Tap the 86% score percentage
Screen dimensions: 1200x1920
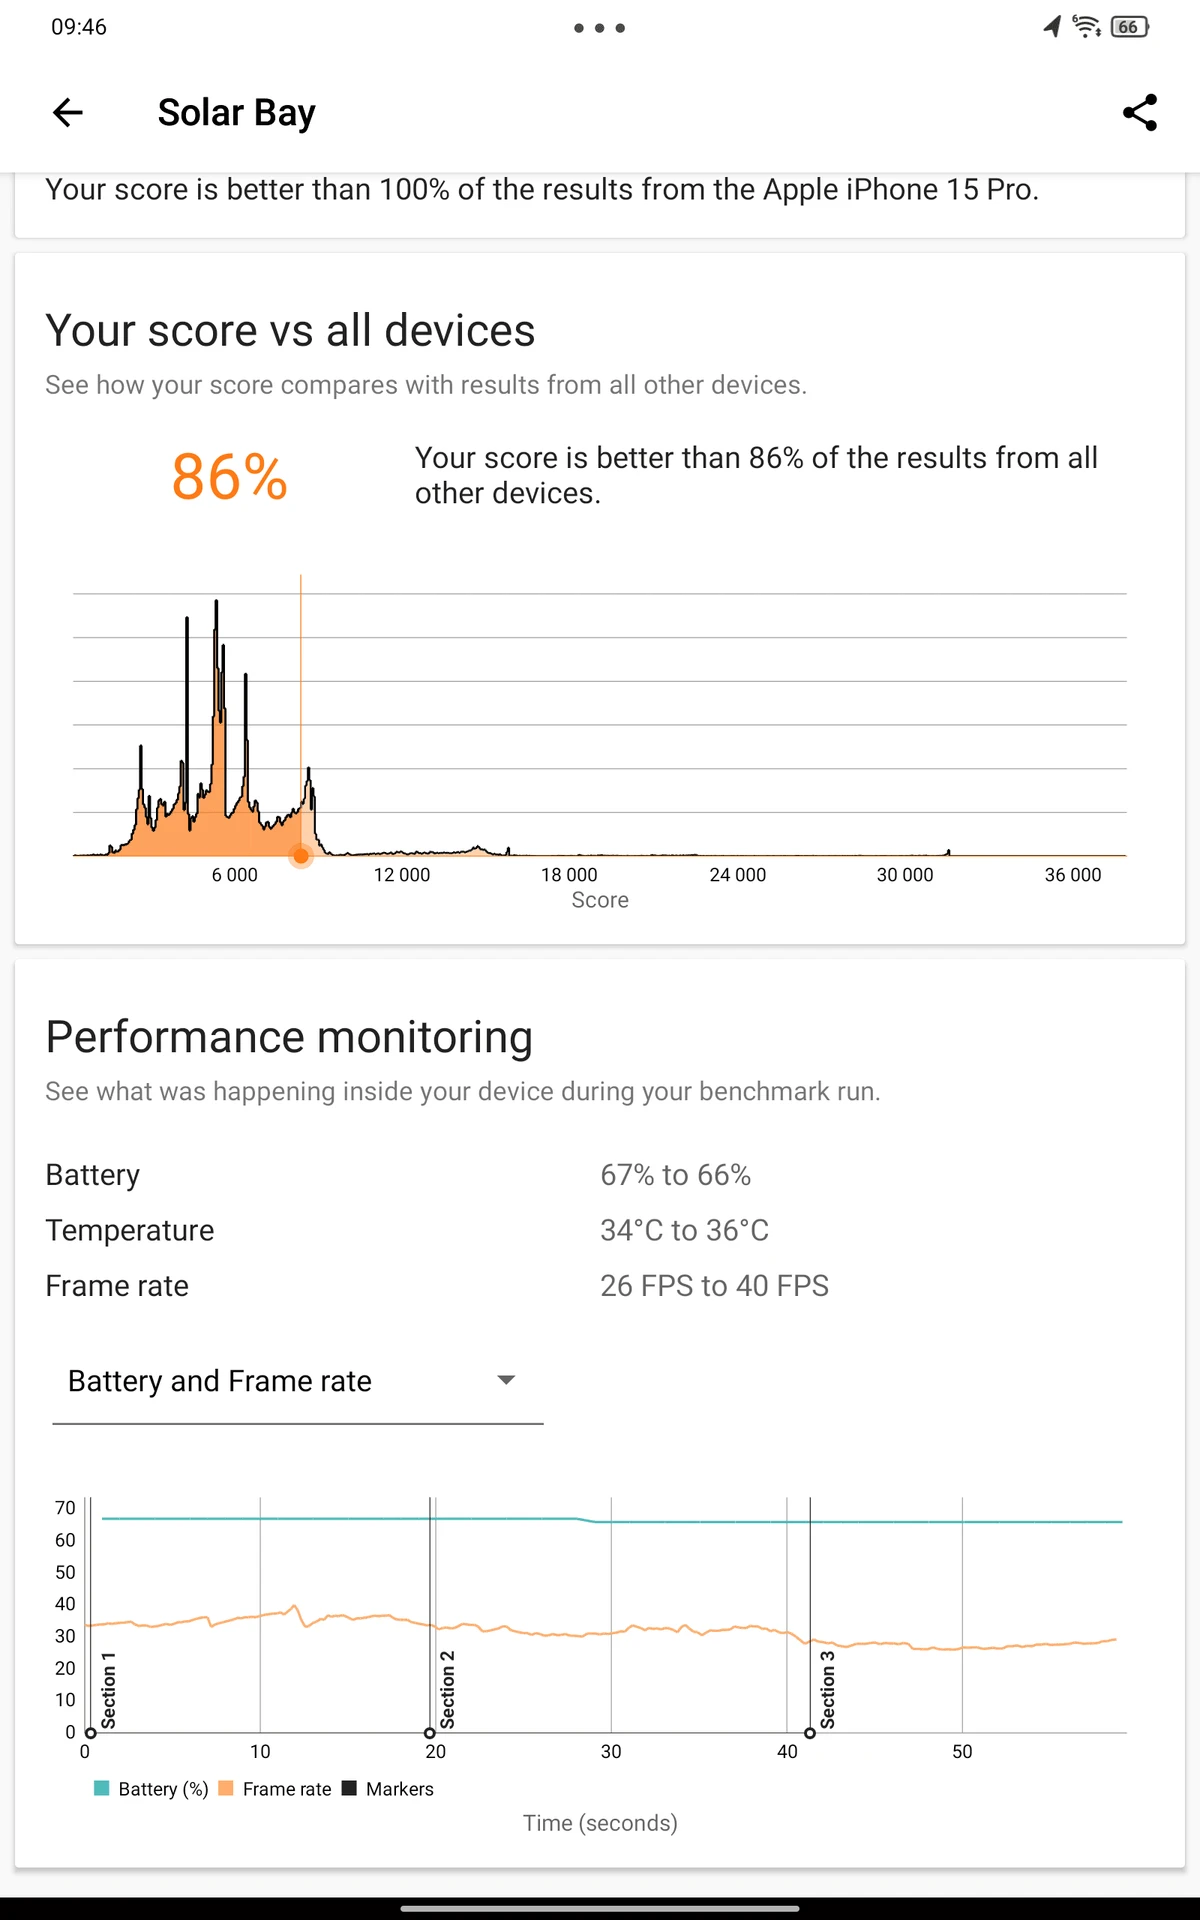click(x=230, y=476)
